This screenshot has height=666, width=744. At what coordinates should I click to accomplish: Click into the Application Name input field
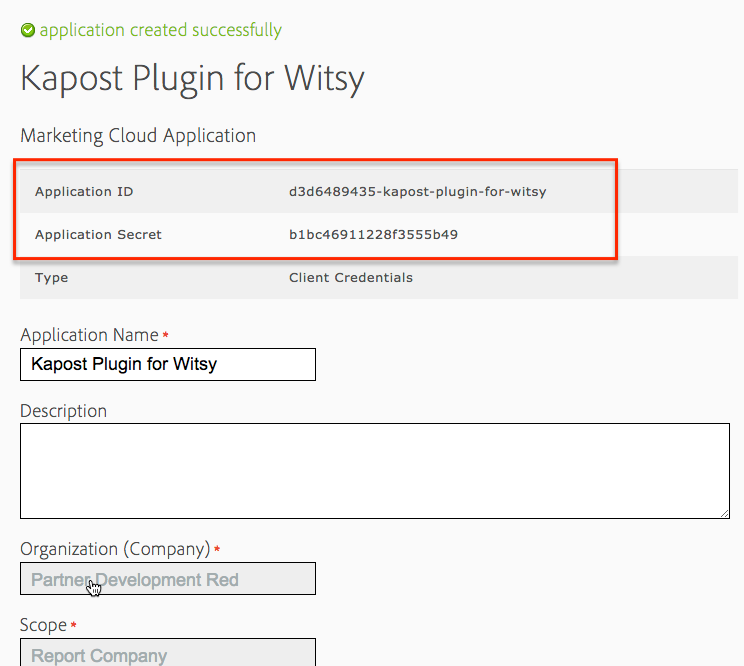click(x=168, y=364)
